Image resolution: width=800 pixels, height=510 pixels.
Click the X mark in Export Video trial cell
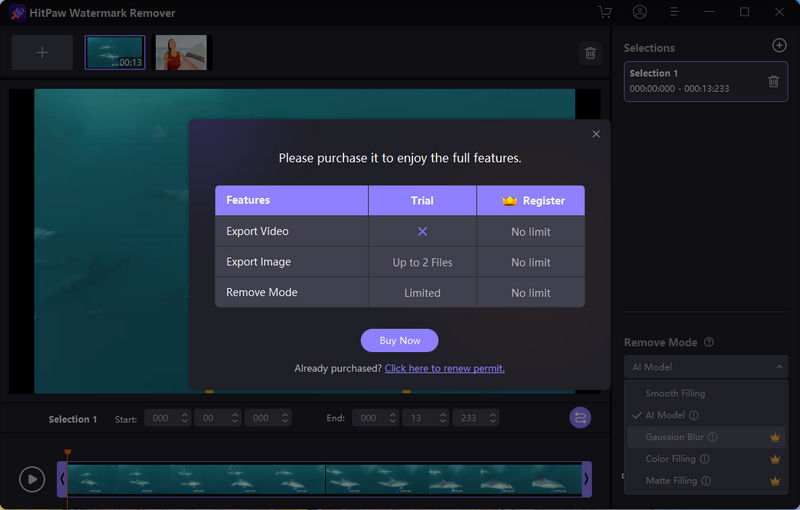pos(422,232)
